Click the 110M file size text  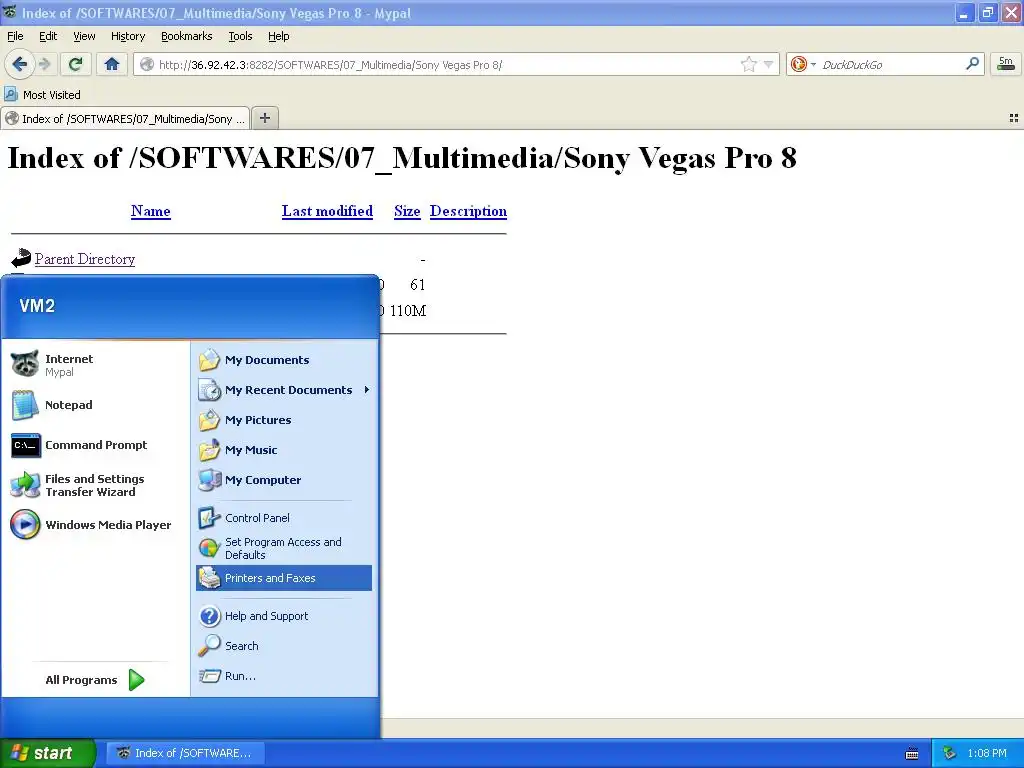coord(408,311)
